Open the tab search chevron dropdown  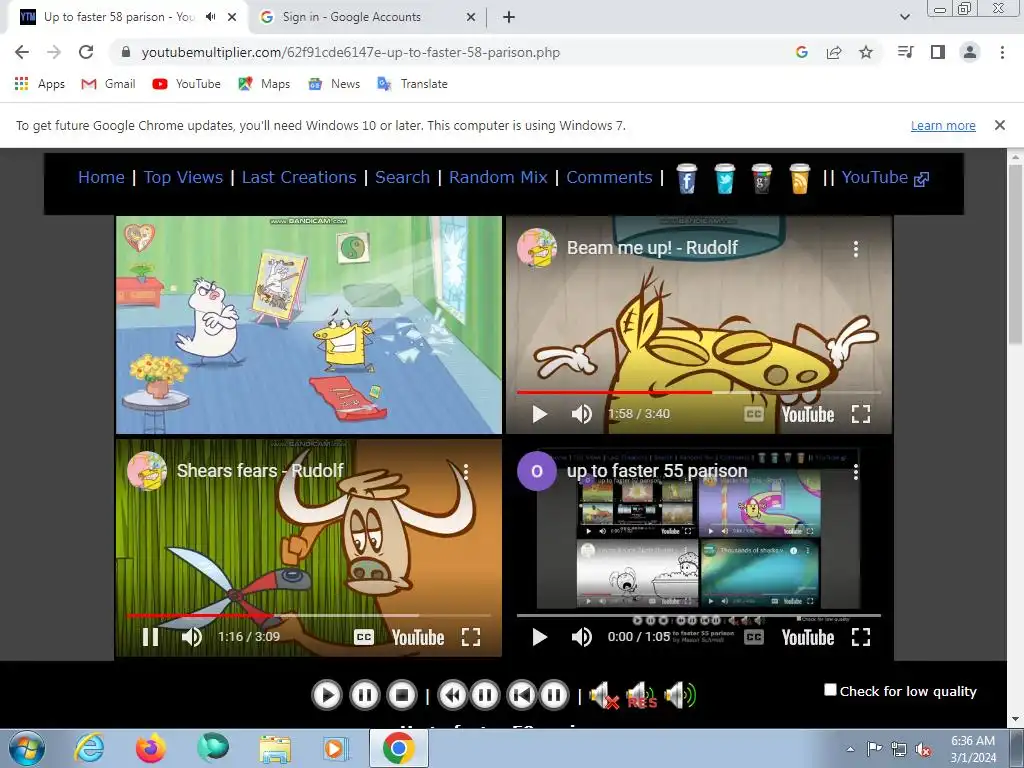coord(904,17)
